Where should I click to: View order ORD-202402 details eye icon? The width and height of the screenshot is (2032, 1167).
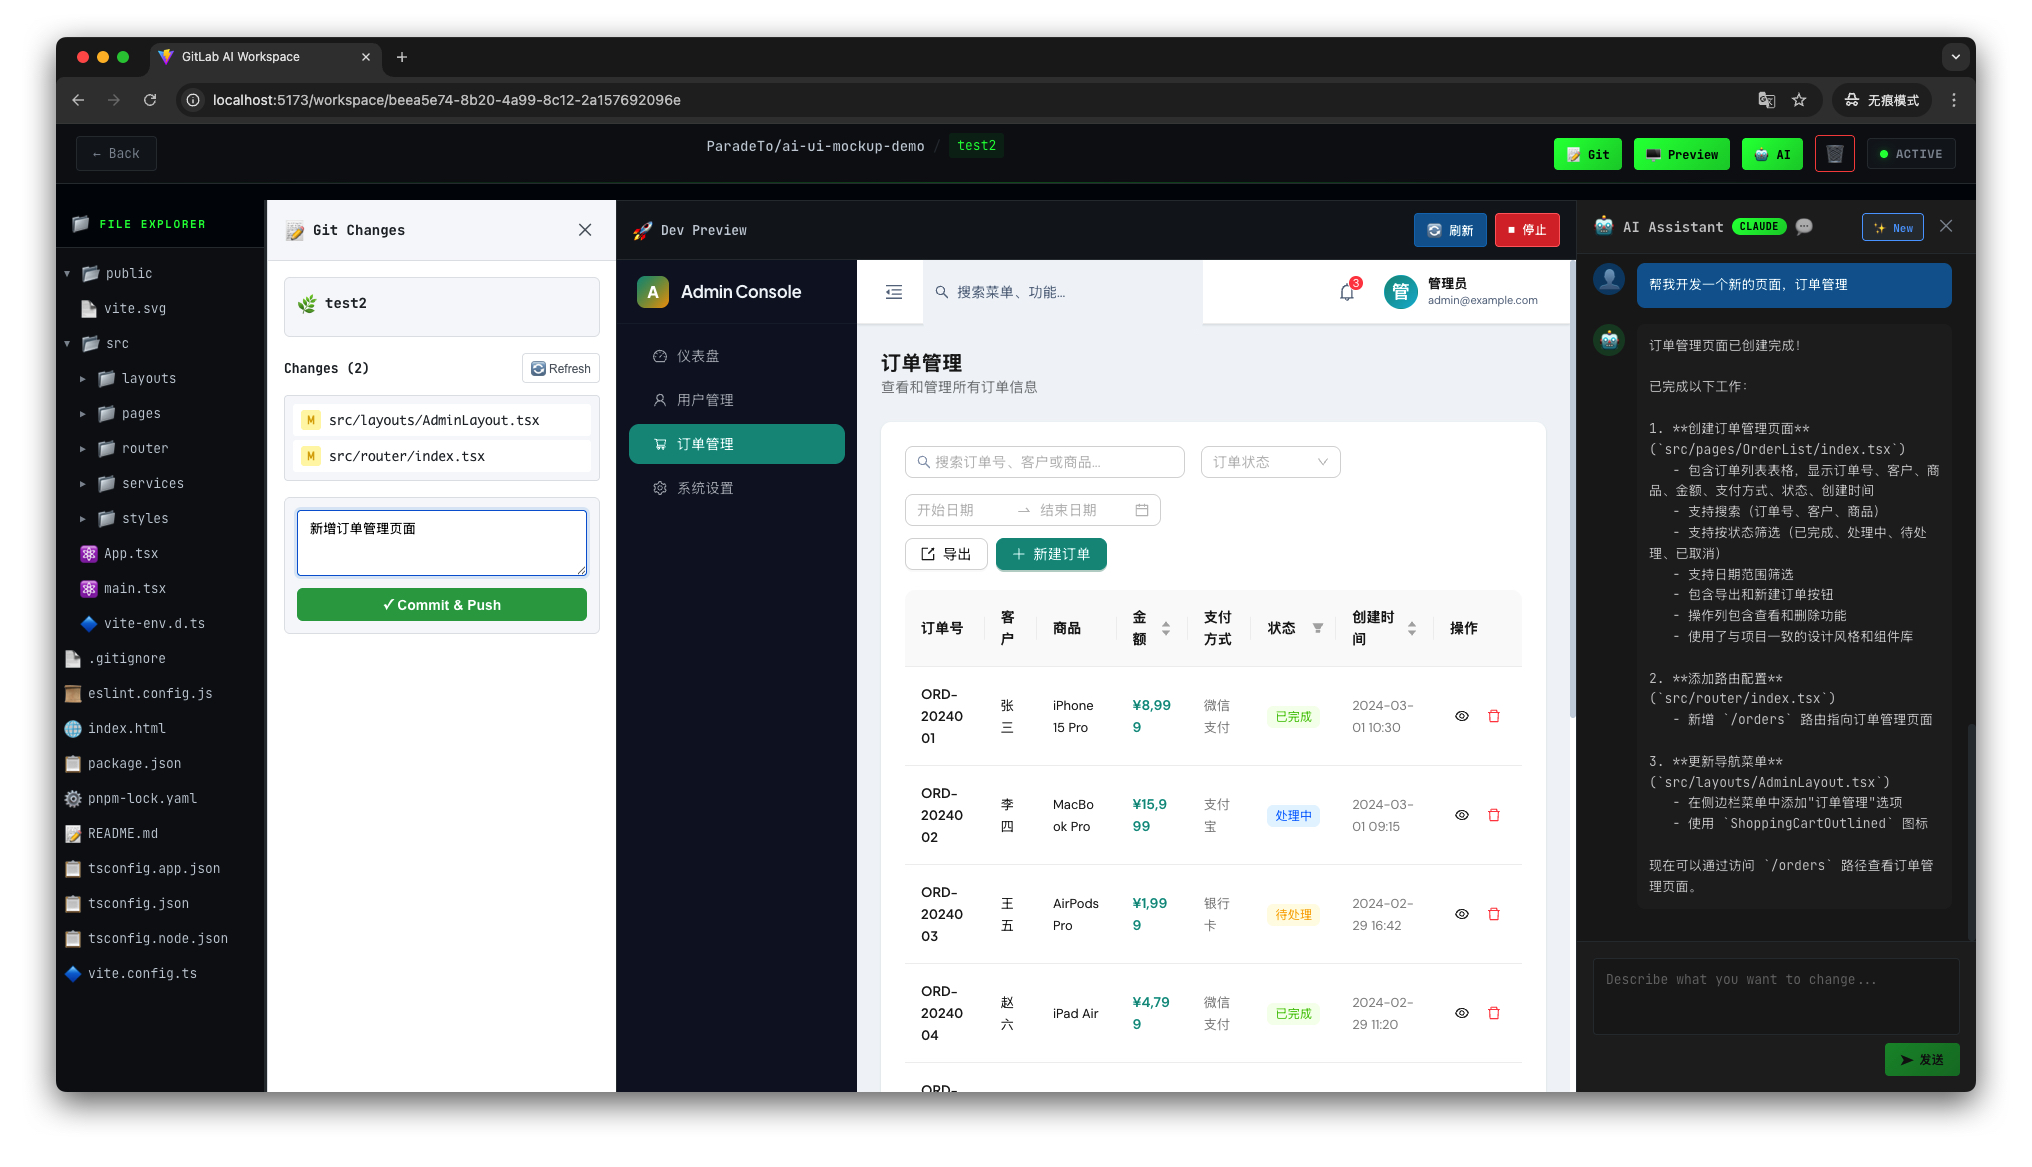point(1461,815)
